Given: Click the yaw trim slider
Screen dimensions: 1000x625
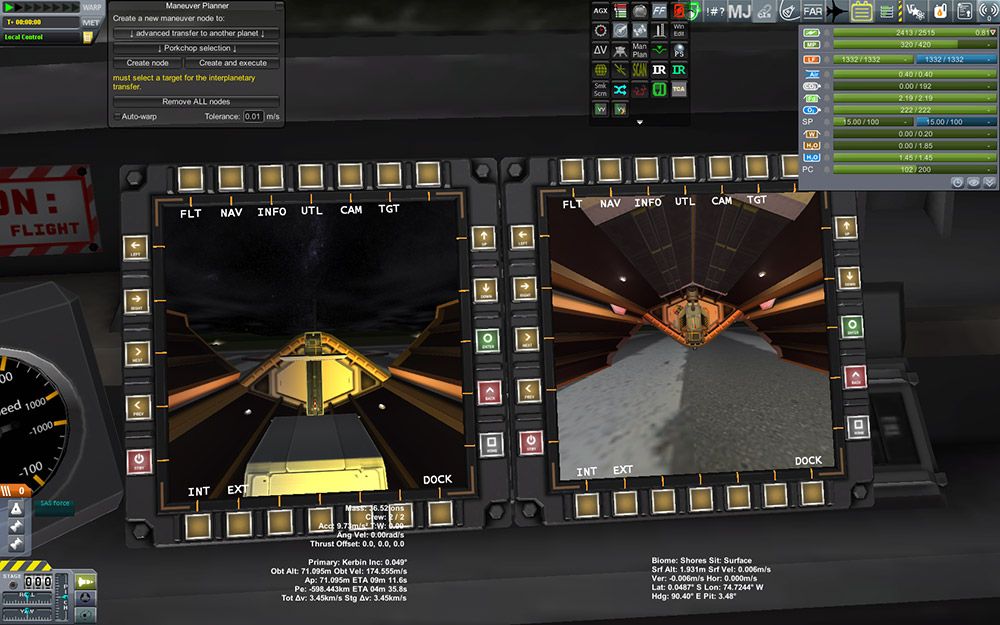Looking at the screenshot, I should tap(26, 616).
